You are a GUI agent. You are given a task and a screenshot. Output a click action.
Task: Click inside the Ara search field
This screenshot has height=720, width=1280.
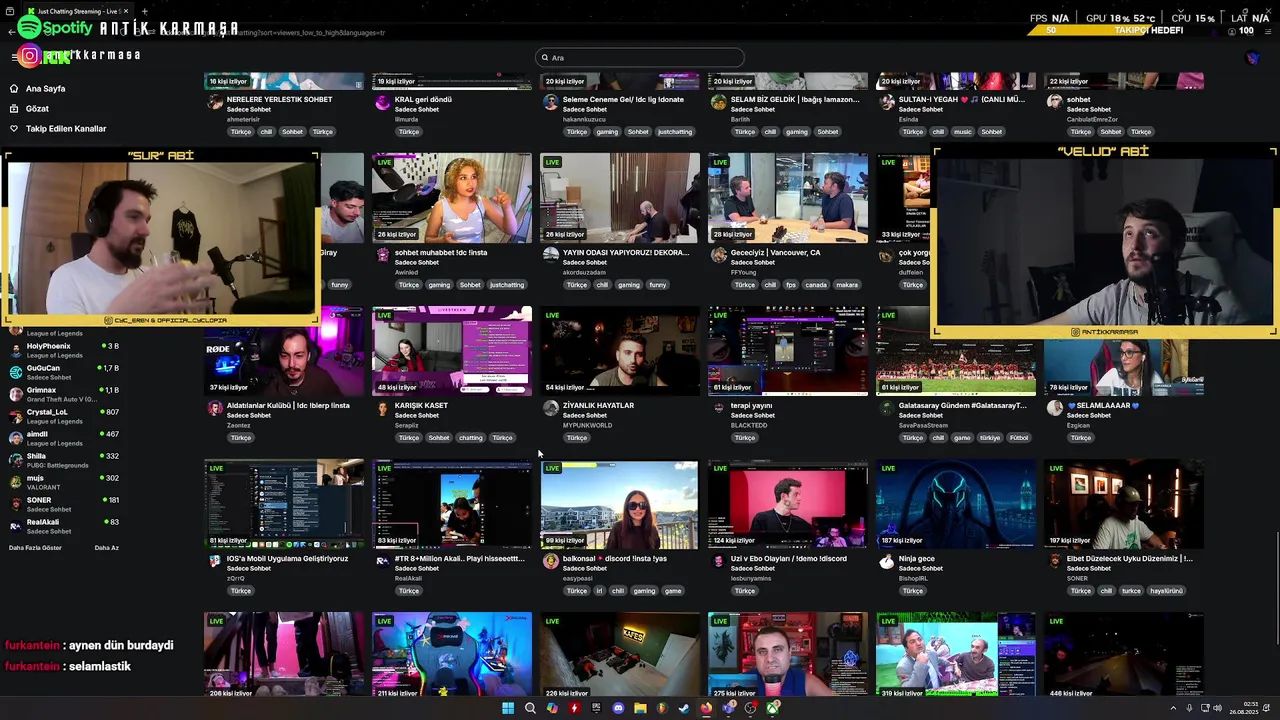[x=640, y=58]
